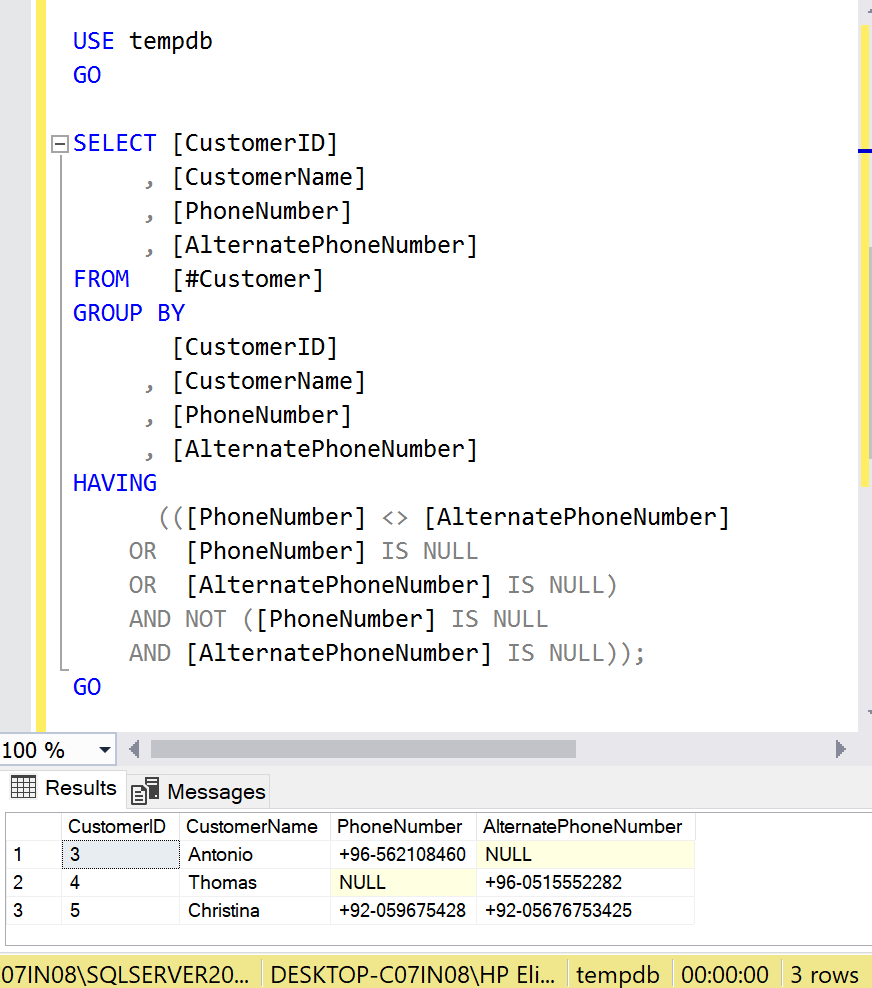Click the right arrow of horizontal scrollbar
Screen dimensions: 872x988
click(x=840, y=749)
